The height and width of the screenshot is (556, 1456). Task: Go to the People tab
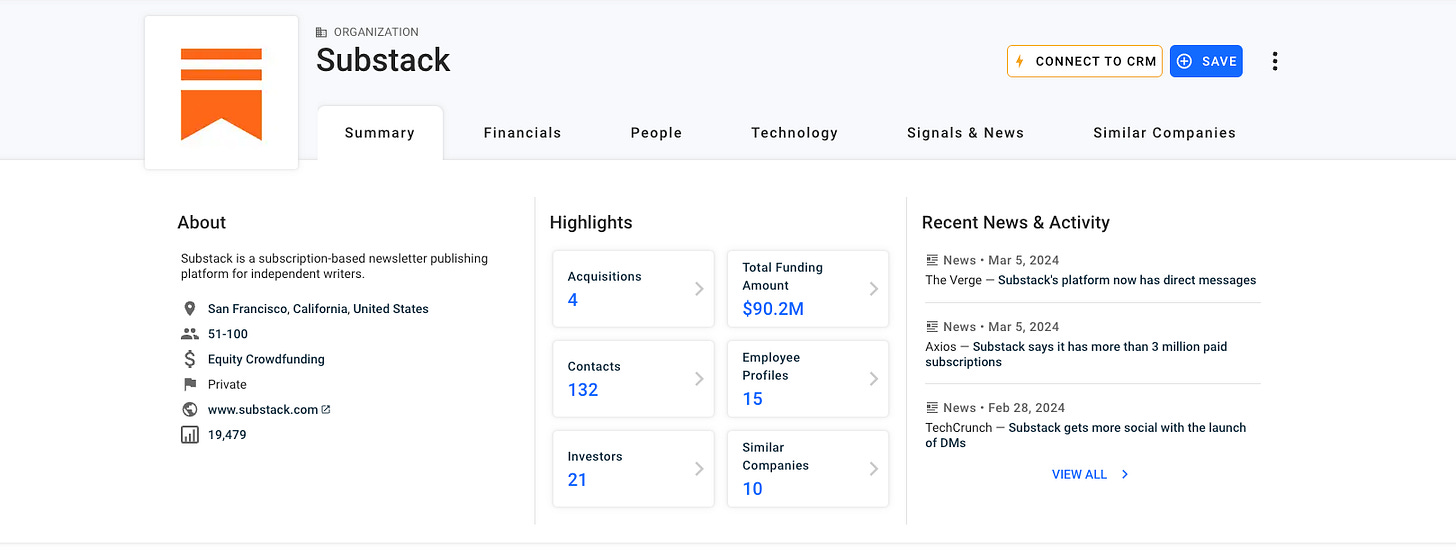coord(656,133)
